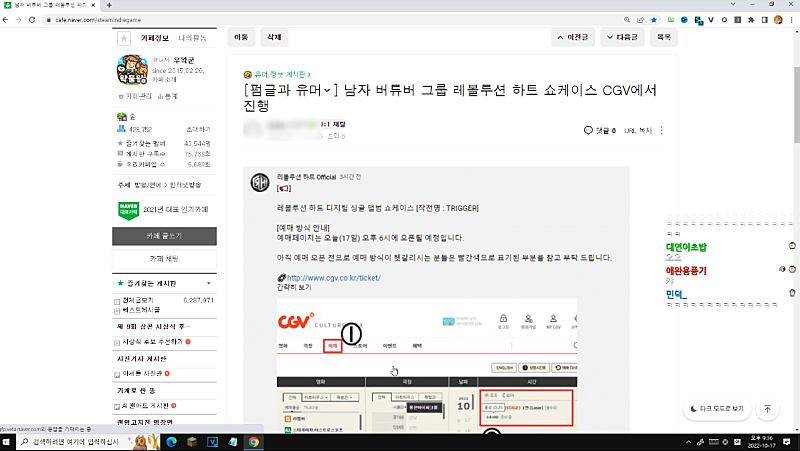The image size is (800, 451).
Task: Bookmark this page with the star icon
Action: [654, 19]
